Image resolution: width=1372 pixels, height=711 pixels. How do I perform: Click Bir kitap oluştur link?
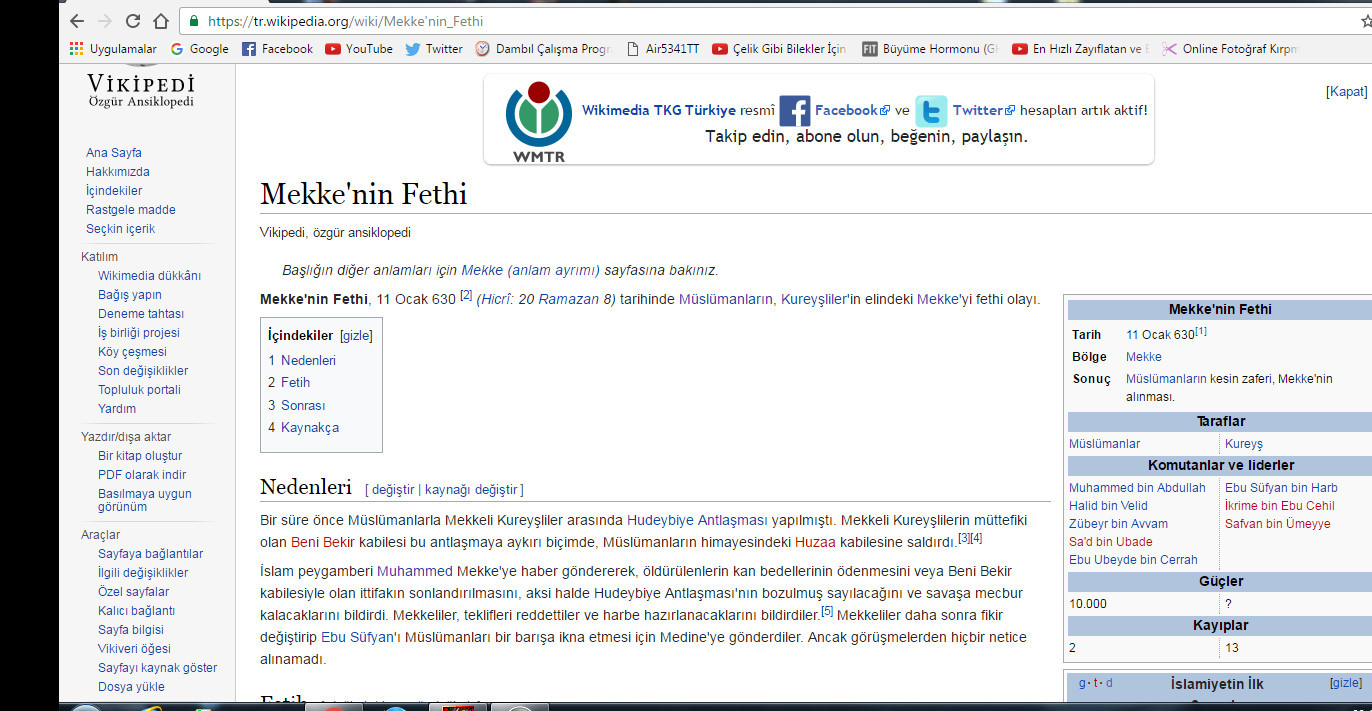(140, 456)
